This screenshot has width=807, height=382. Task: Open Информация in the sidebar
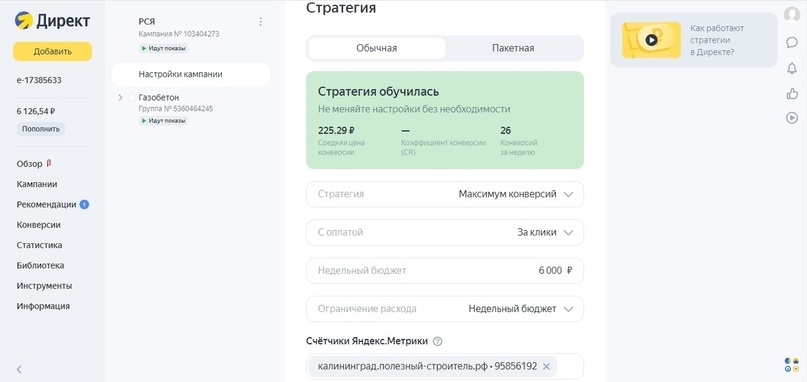(x=43, y=306)
